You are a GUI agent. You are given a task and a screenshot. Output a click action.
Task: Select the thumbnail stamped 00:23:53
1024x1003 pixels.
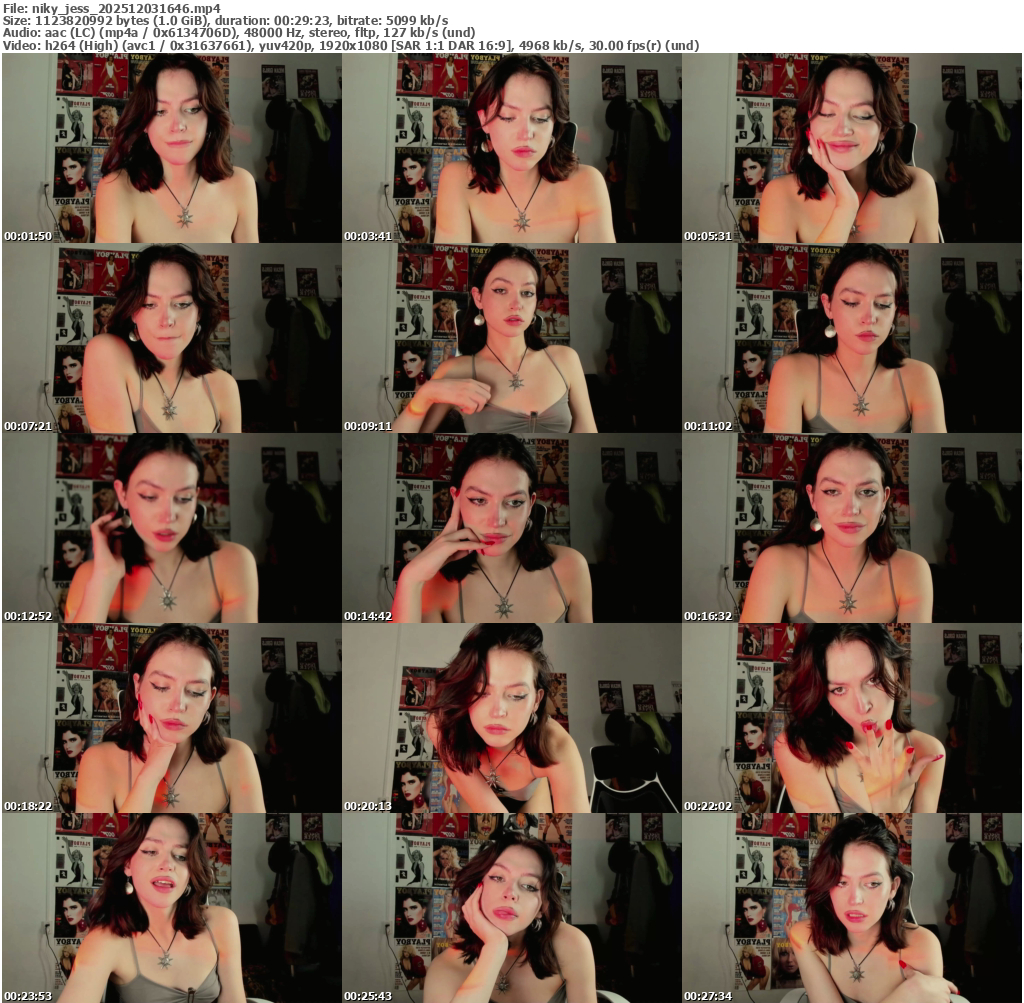click(172, 908)
